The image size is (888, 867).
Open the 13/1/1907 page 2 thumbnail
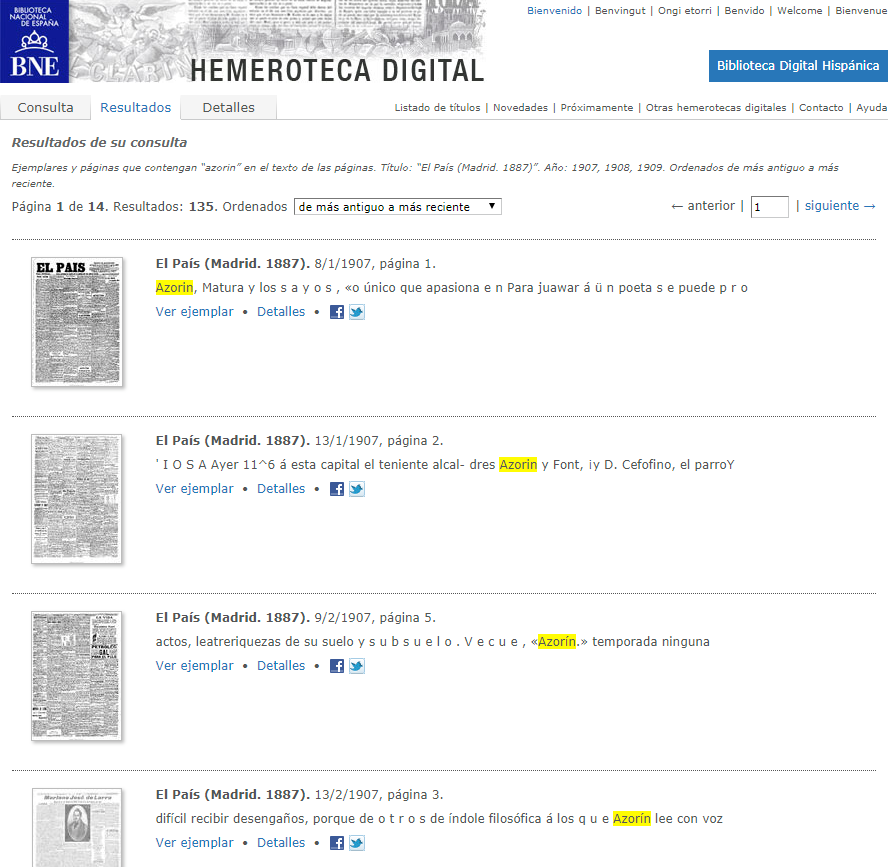77,499
